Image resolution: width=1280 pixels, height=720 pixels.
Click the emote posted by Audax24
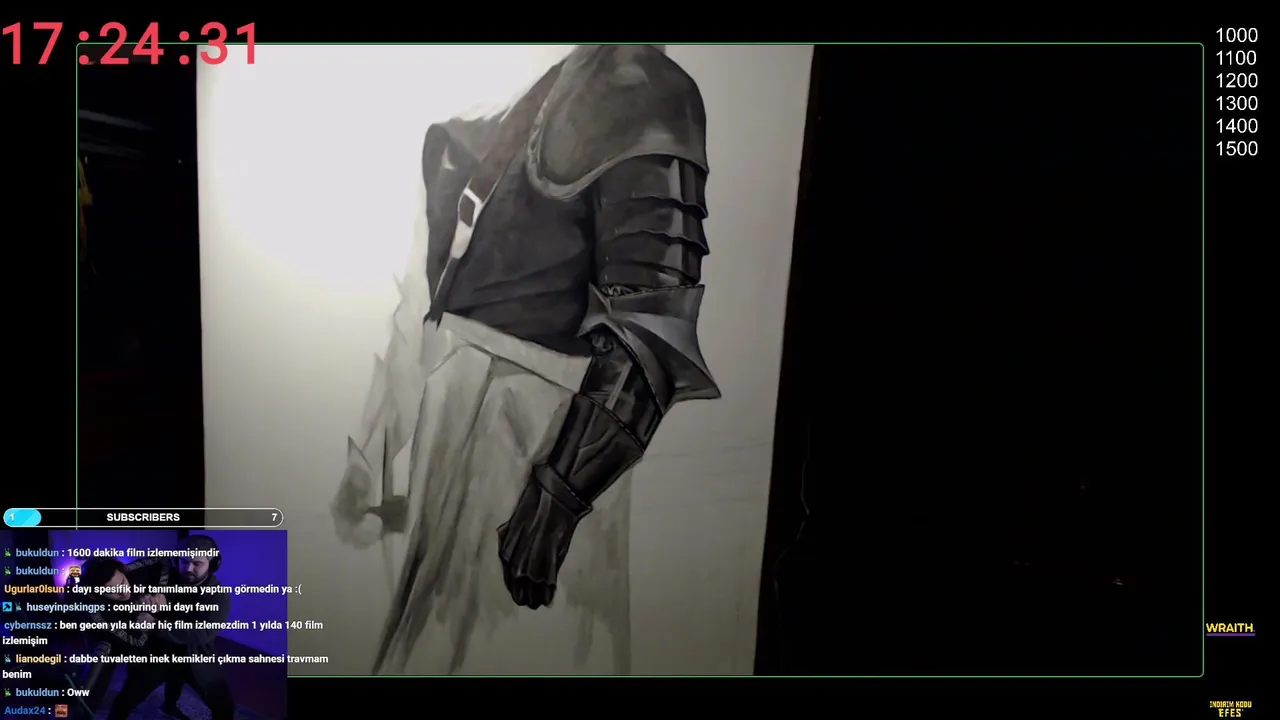pyautogui.click(x=61, y=711)
